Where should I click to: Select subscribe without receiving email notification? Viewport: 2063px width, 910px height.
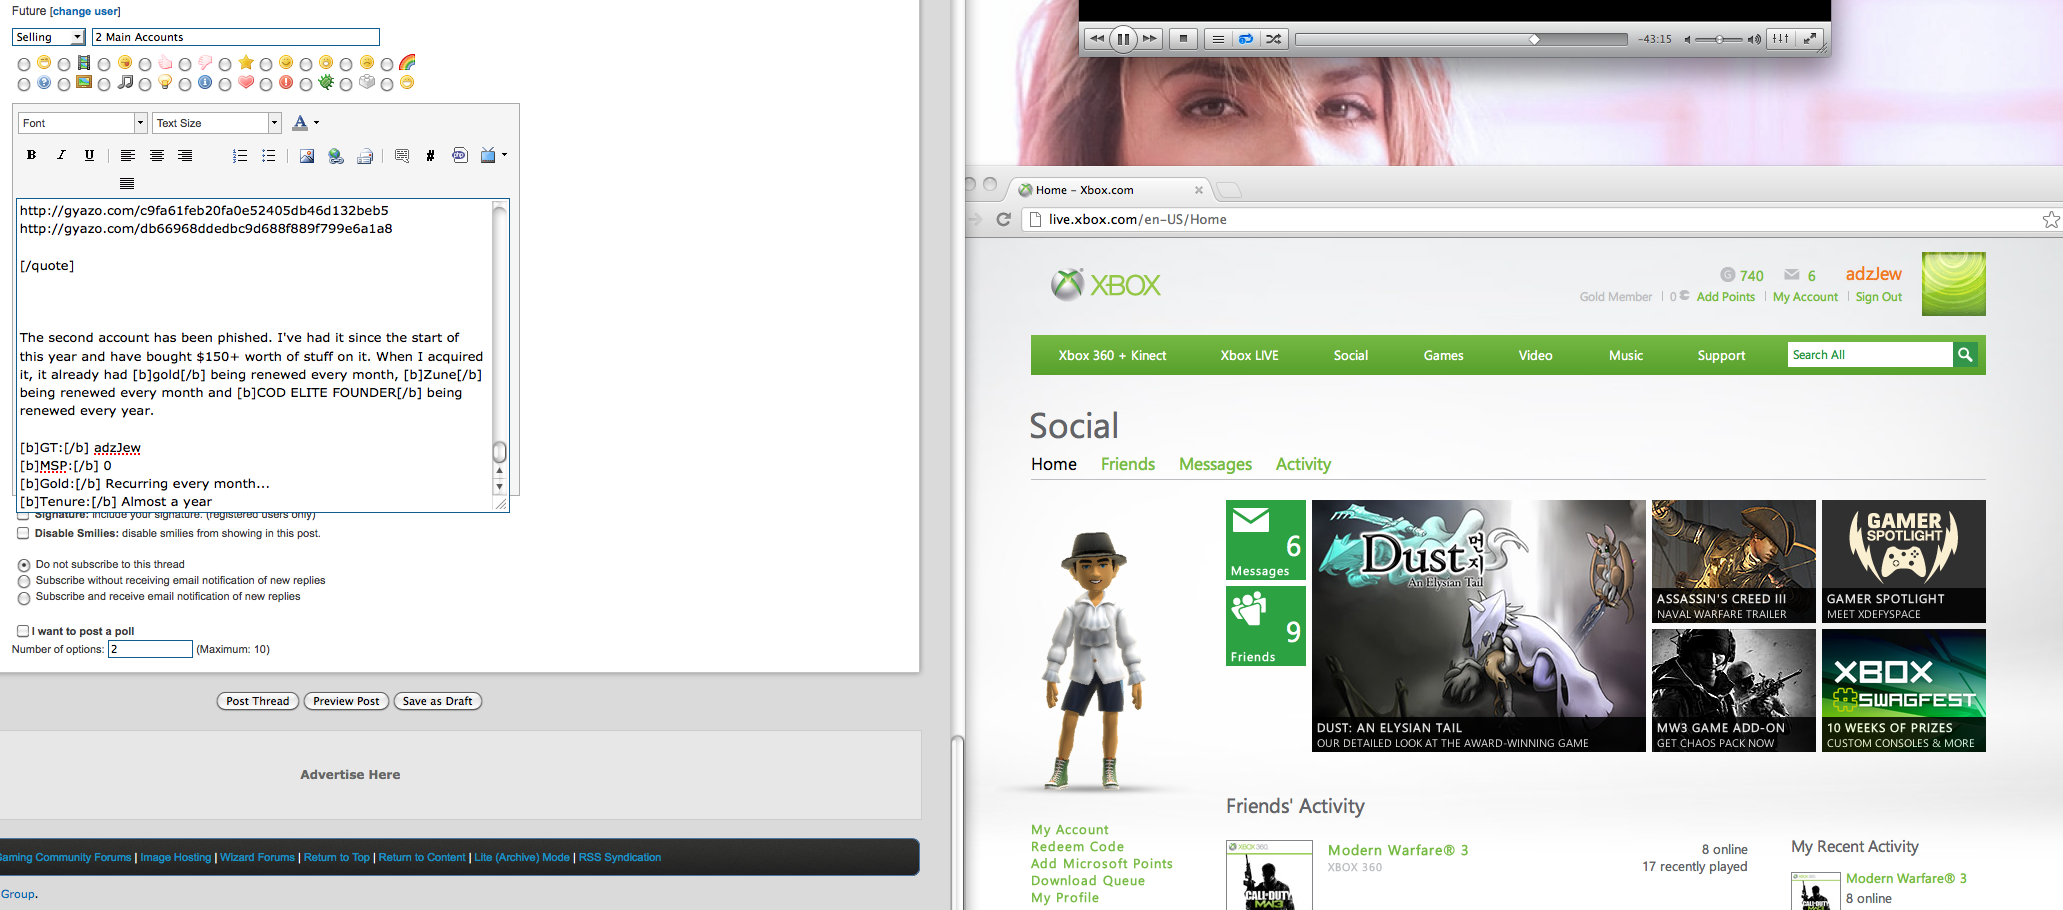pyautogui.click(x=24, y=581)
